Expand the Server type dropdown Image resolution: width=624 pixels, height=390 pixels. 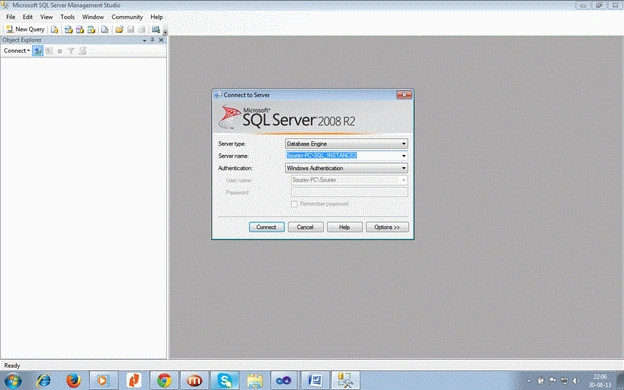tap(404, 144)
